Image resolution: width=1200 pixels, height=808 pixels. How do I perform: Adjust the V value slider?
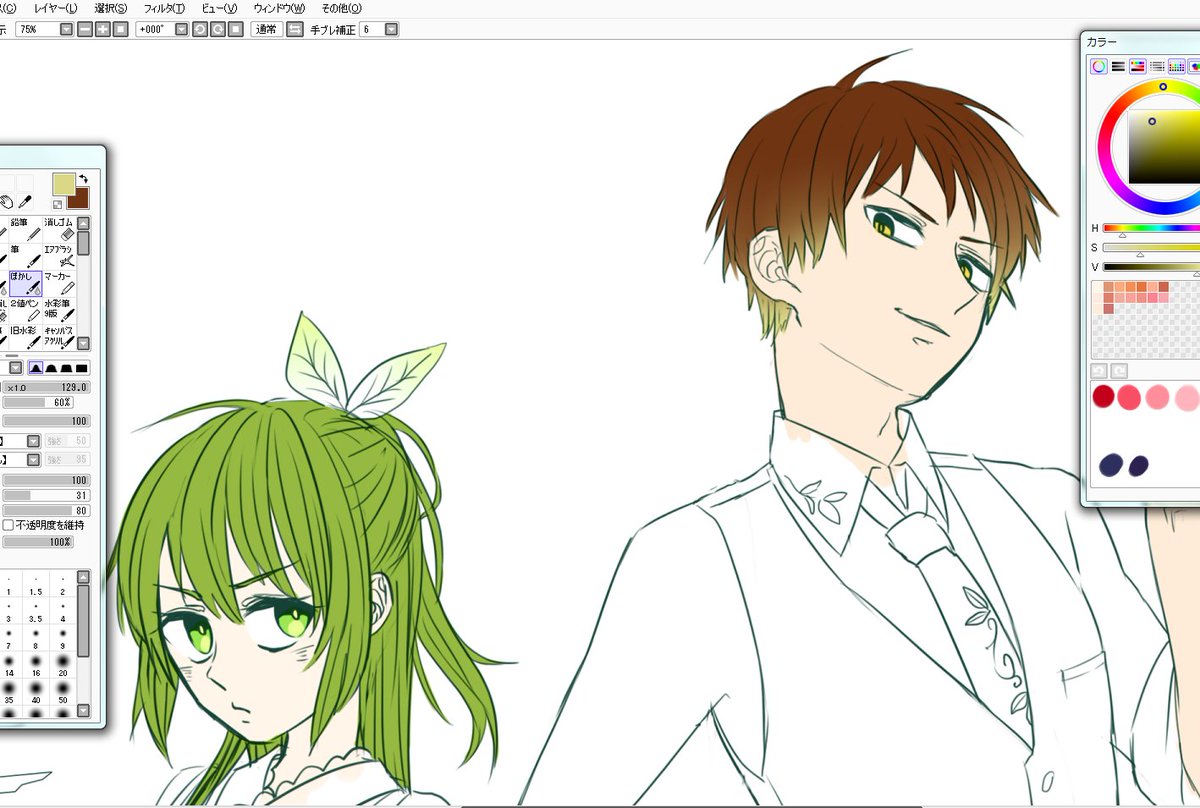[1151, 267]
